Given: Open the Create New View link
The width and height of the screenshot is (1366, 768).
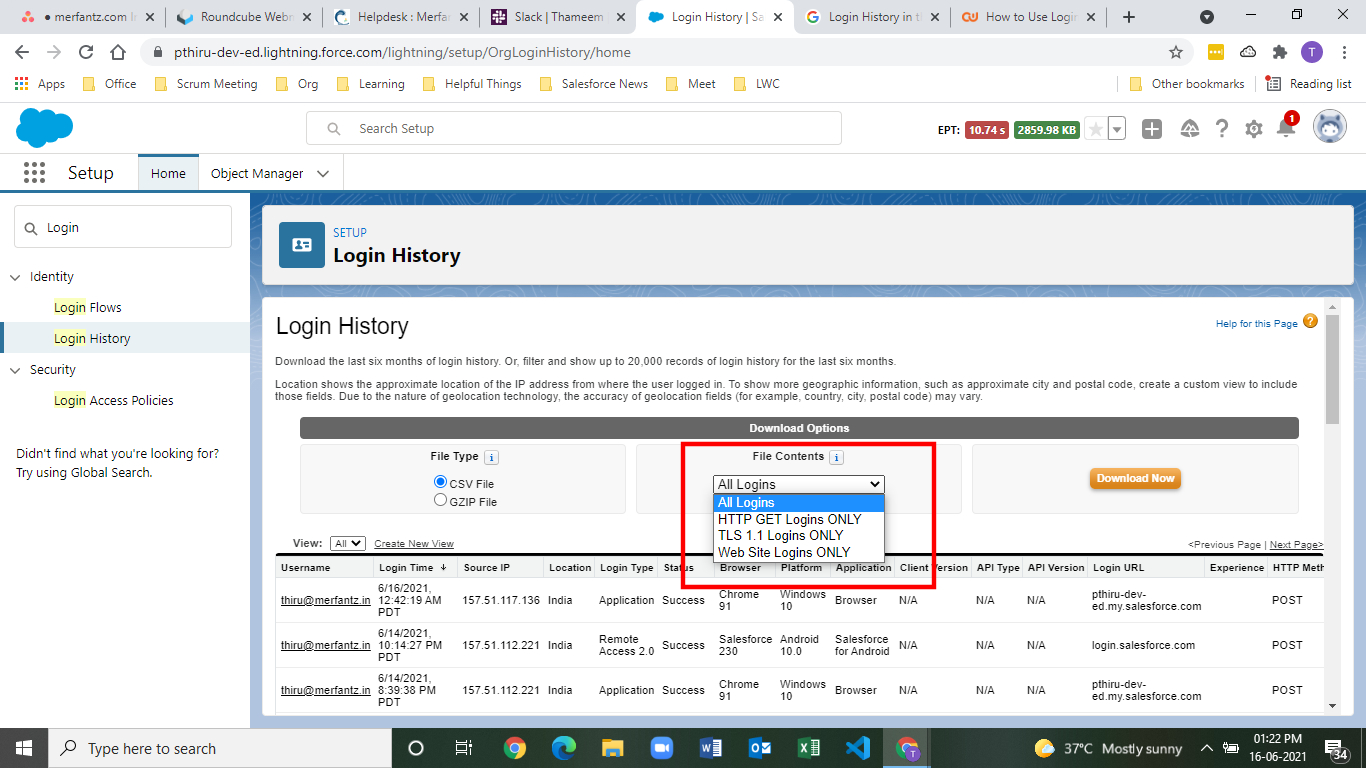Looking at the screenshot, I should (414, 543).
